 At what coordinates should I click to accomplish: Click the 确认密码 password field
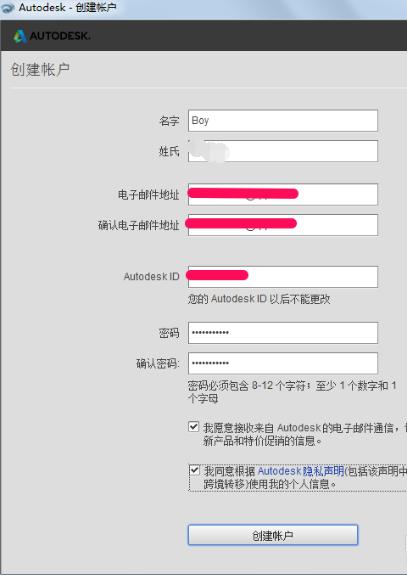(283, 363)
